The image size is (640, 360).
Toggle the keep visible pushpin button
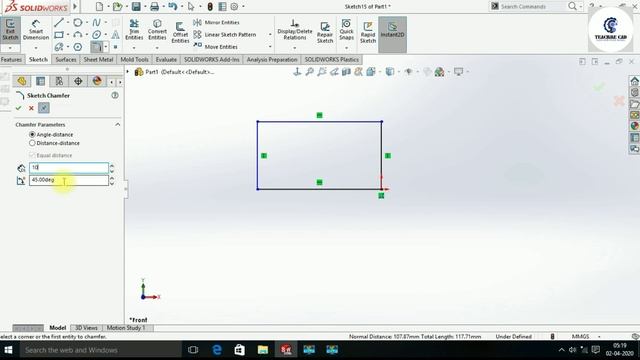point(44,108)
